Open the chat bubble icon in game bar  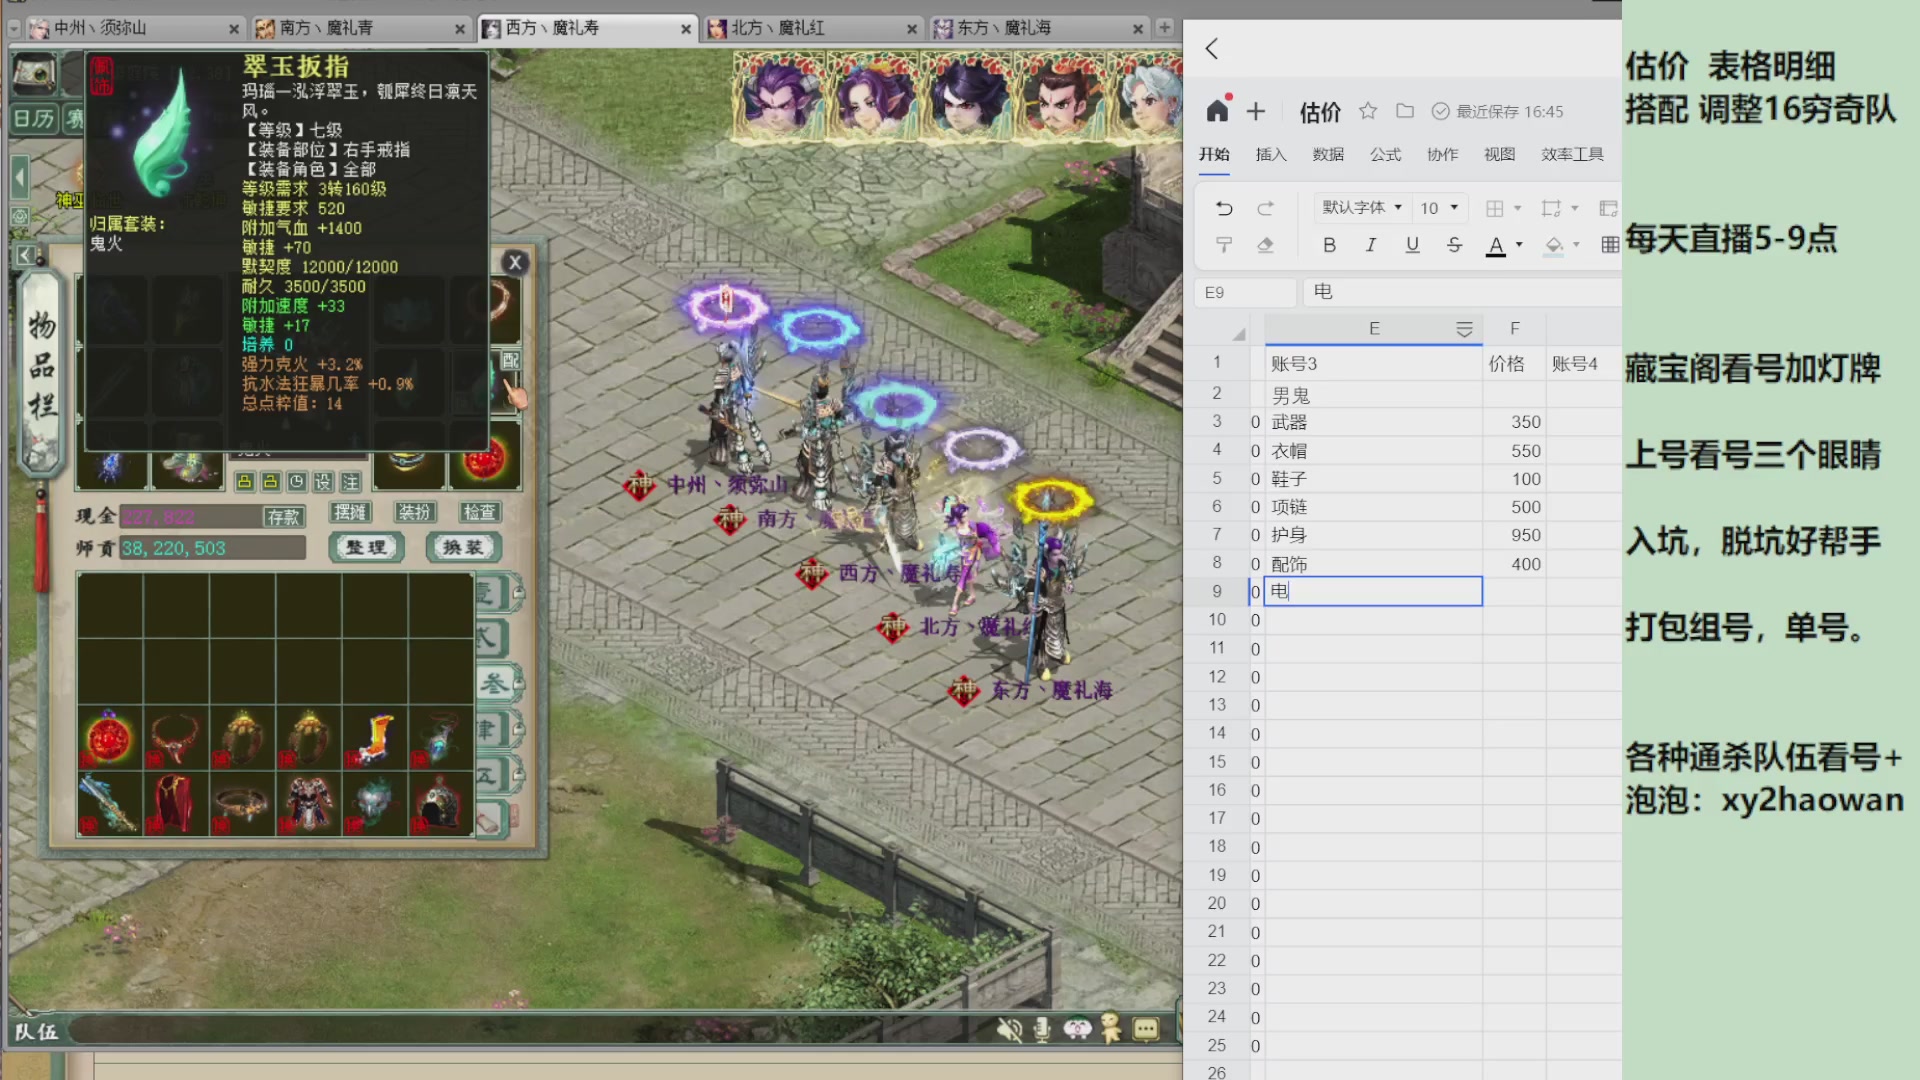[1146, 1029]
